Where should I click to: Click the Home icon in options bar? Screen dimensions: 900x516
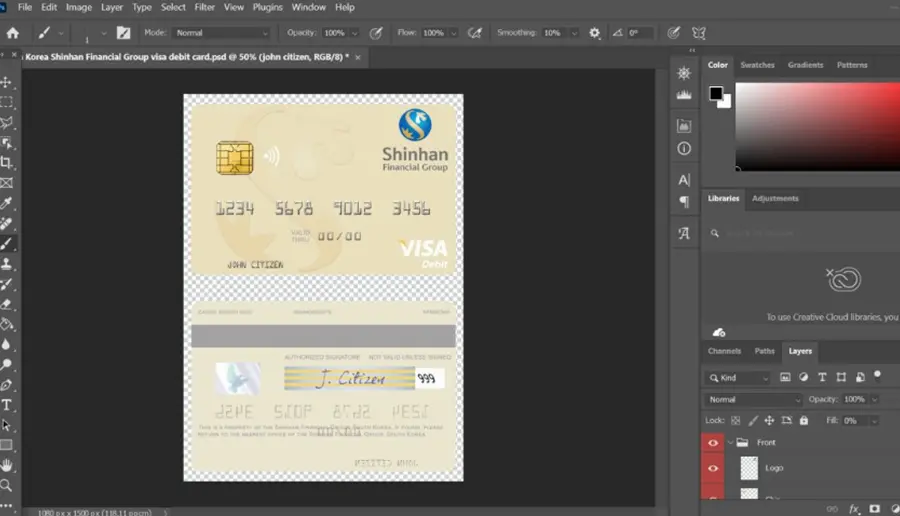(13, 33)
